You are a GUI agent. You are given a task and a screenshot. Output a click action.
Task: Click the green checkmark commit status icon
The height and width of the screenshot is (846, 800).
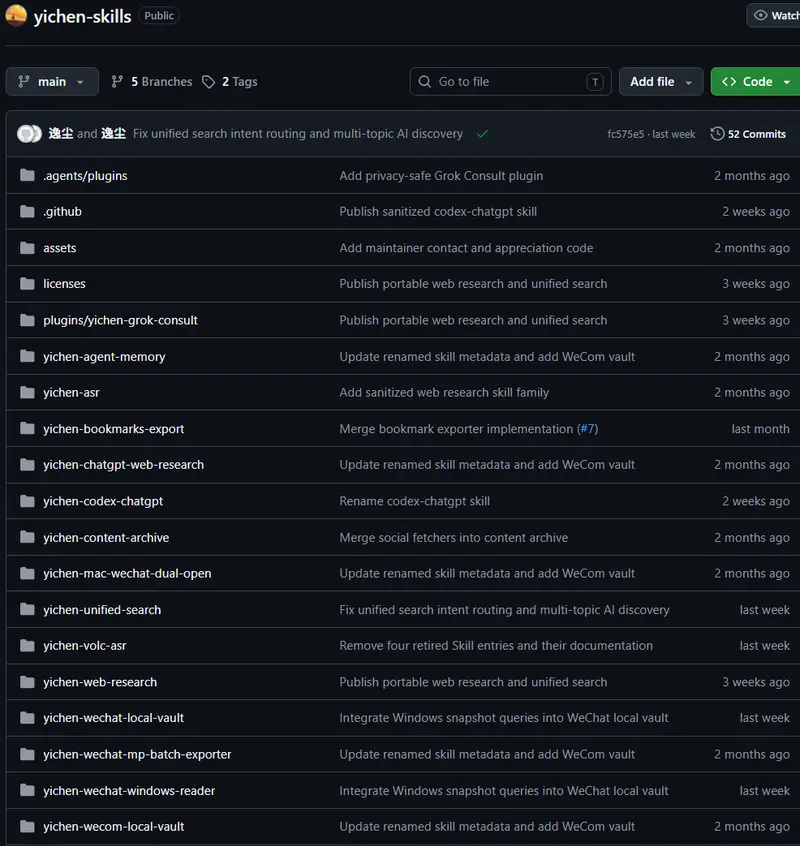tap(482, 134)
